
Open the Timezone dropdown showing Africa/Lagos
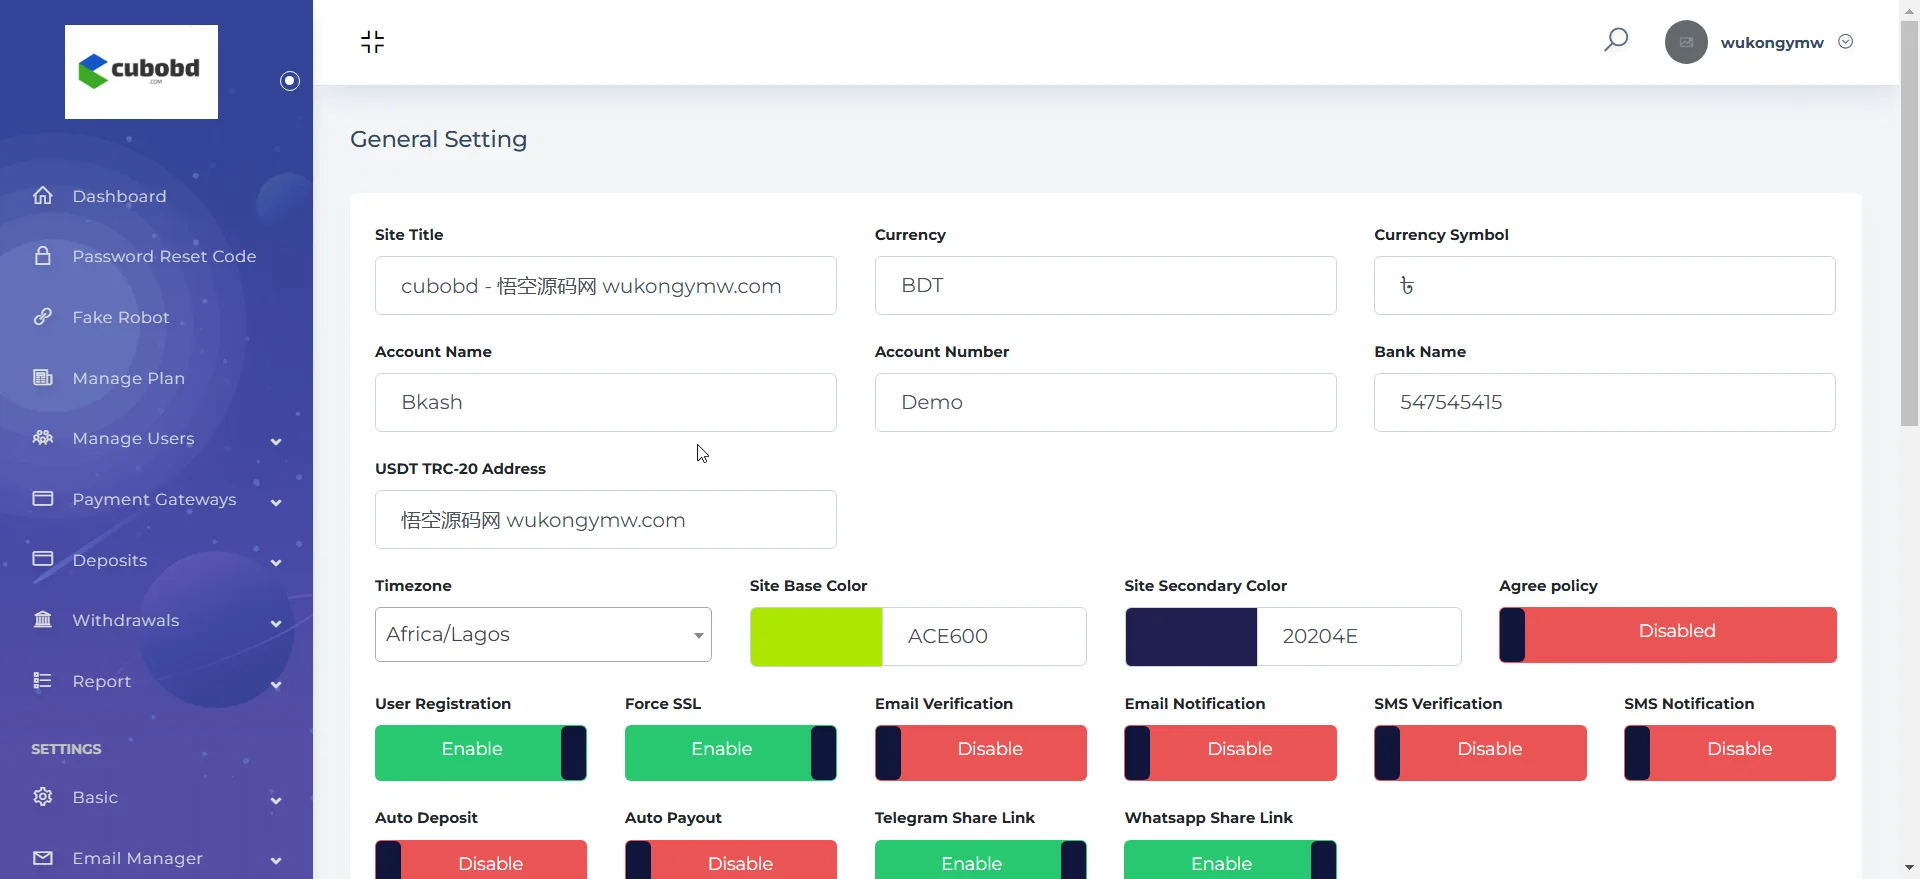(x=543, y=634)
